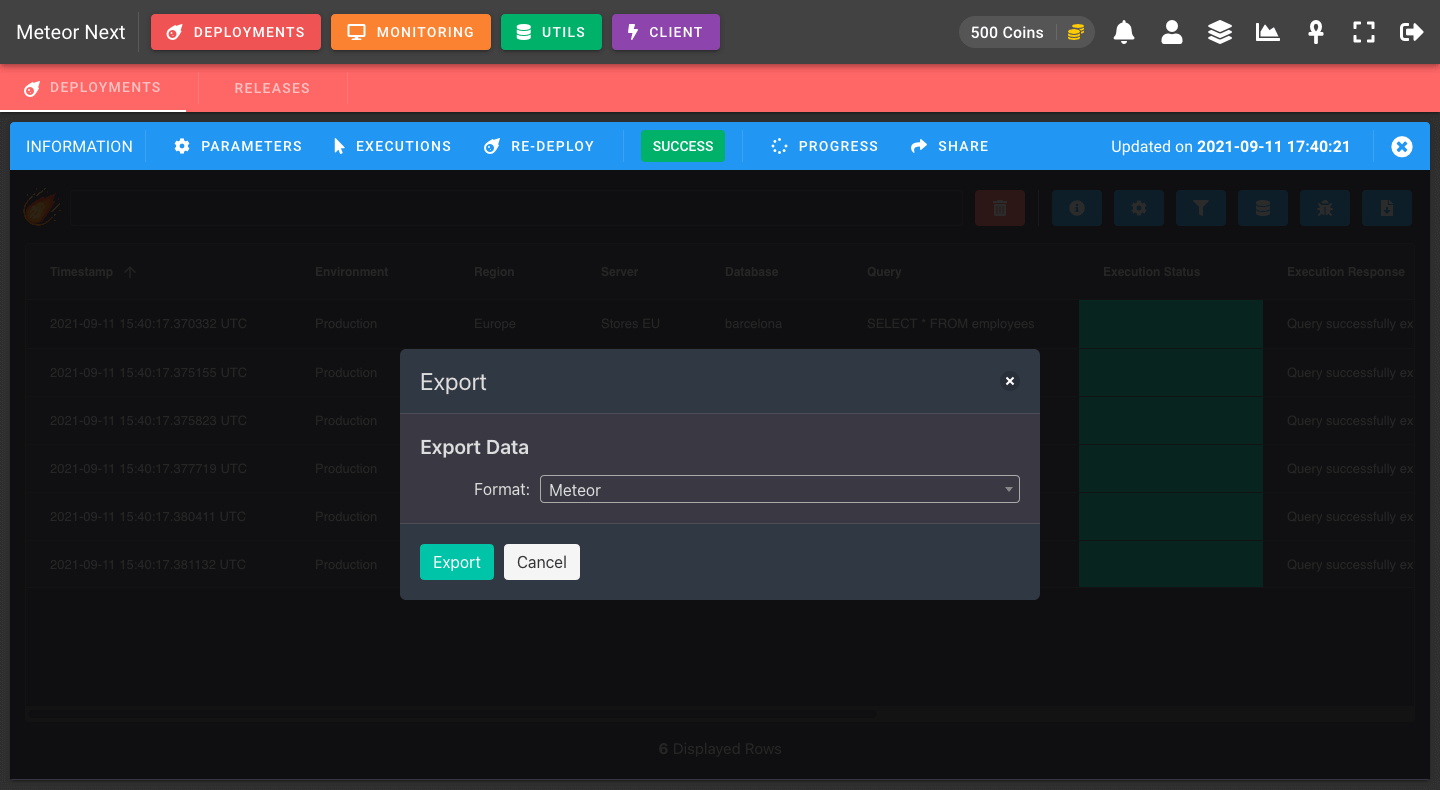This screenshot has width=1440, height=790.
Task: Open EXECUTIONS in the information bar
Action: click(392, 146)
